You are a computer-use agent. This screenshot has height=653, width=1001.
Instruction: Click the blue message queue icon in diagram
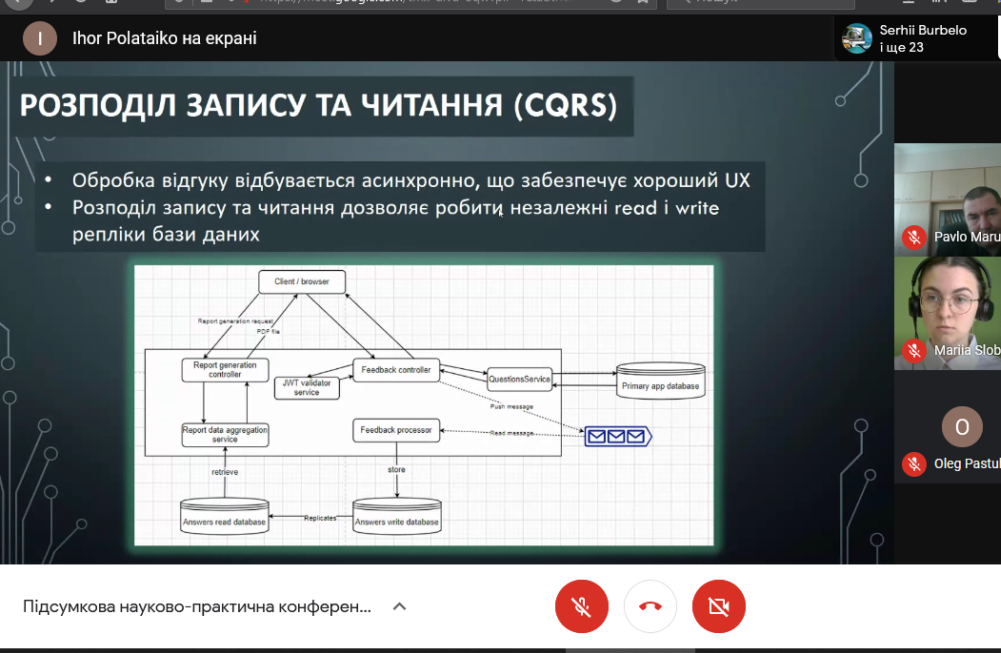(618, 436)
